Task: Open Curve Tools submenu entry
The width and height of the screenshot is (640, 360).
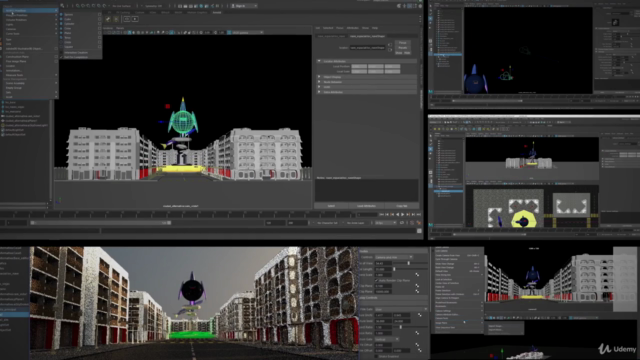Action: [31, 34]
